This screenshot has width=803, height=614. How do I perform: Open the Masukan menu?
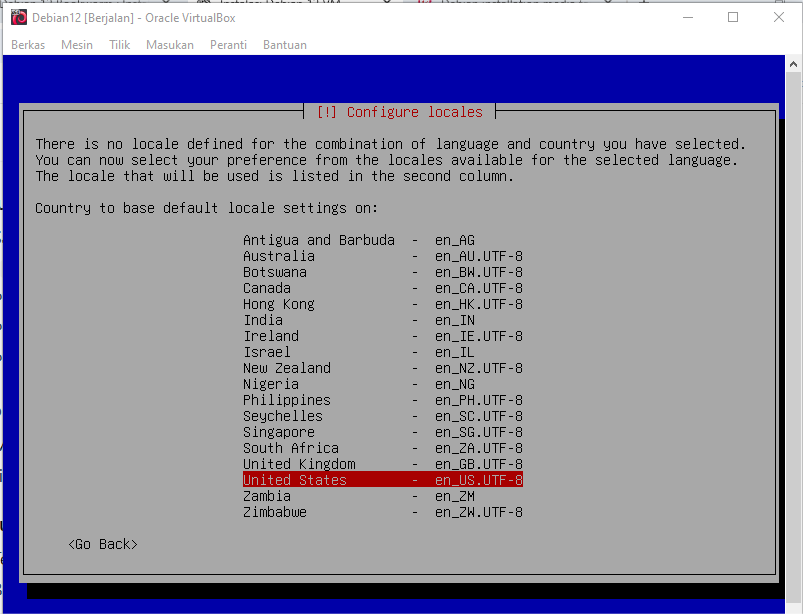pyautogui.click(x=170, y=45)
